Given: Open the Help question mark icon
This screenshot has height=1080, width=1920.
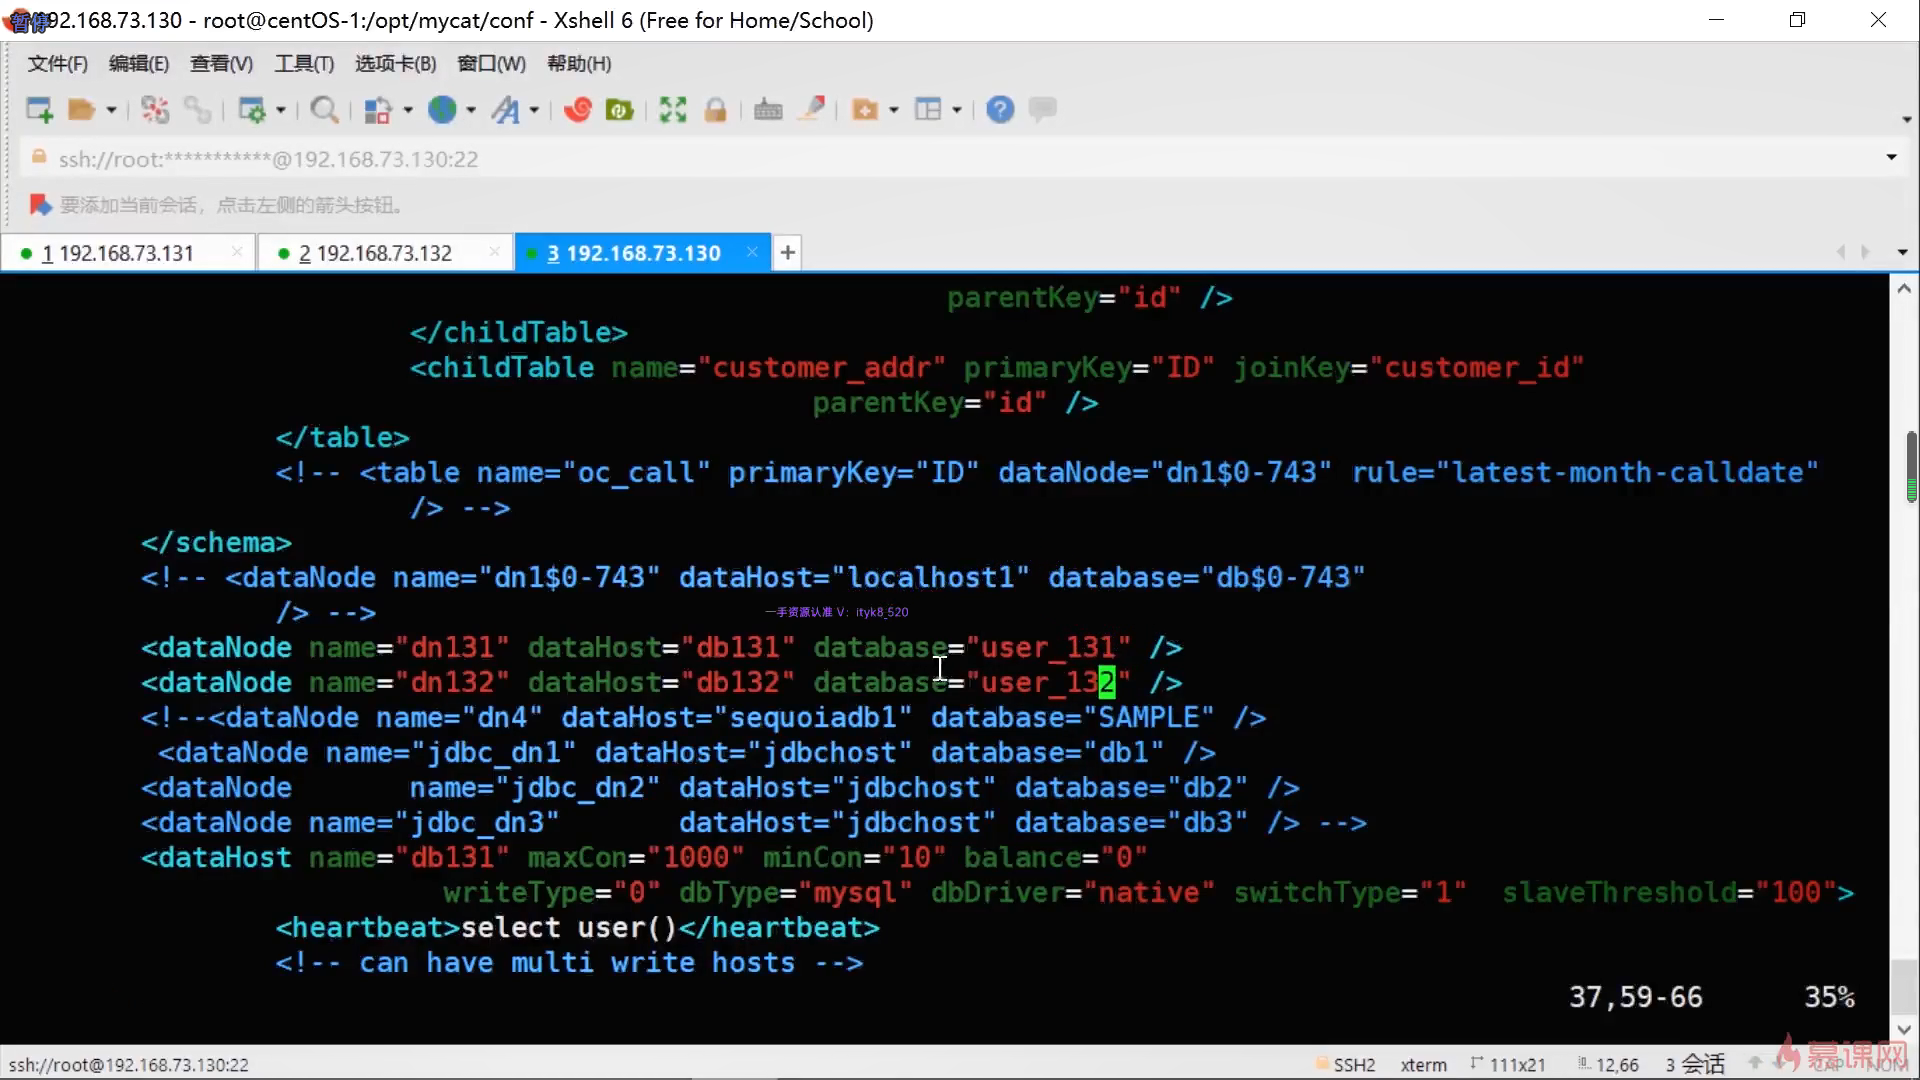Looking at the screenshot, I should pos(999,110).
